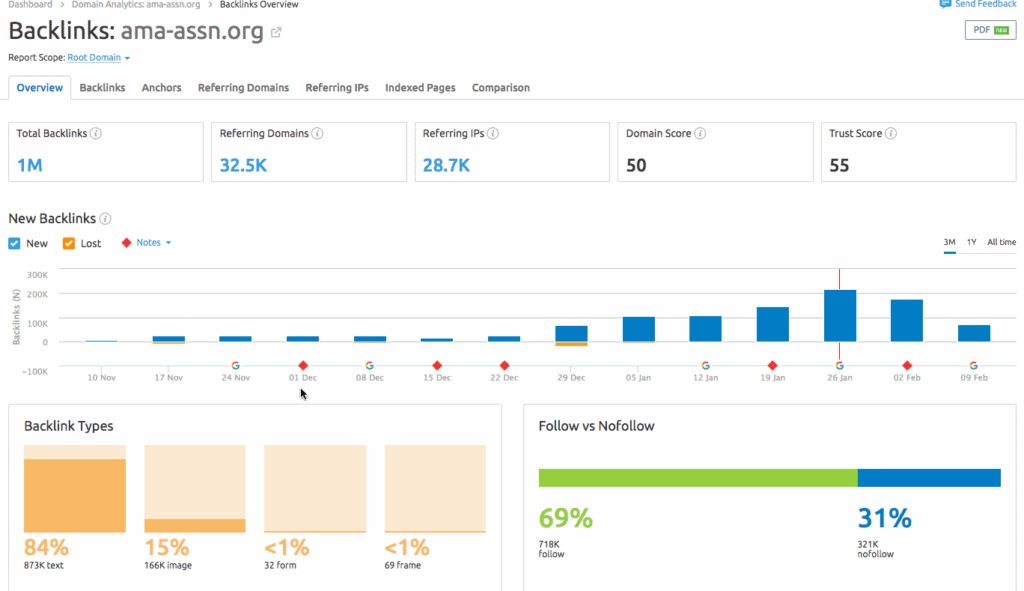Image resolution: width=1024 pixels, height=591 pixels.
Task: Click the 19 Jan chart bar
Action: pyautogui.click(x=773, y=324)
